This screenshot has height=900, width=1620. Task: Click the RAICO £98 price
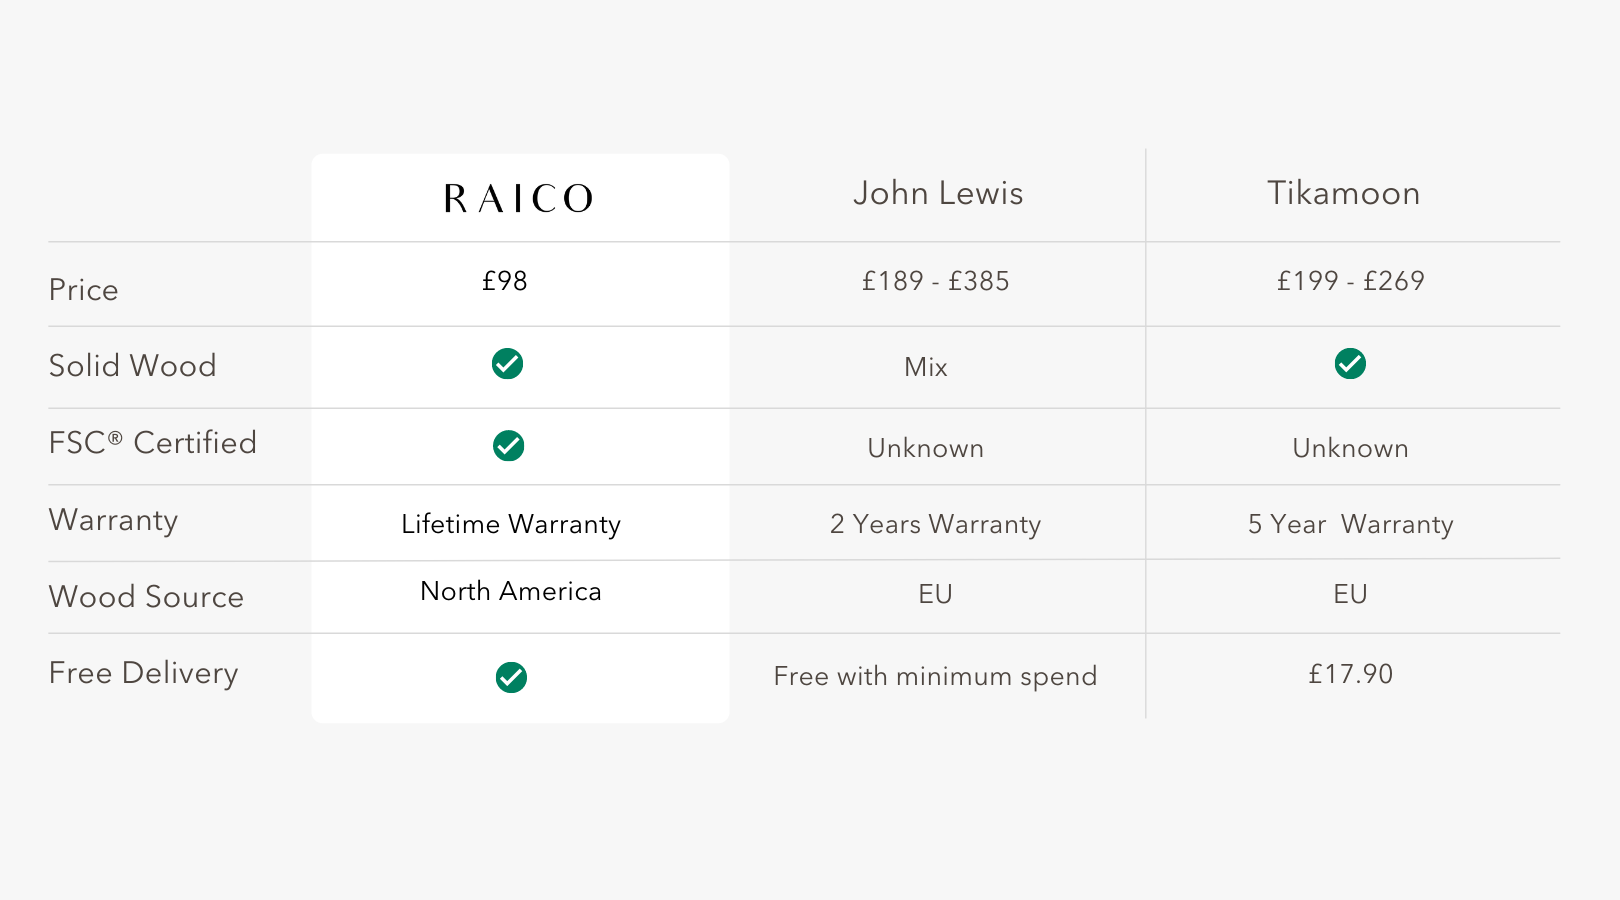504,281
